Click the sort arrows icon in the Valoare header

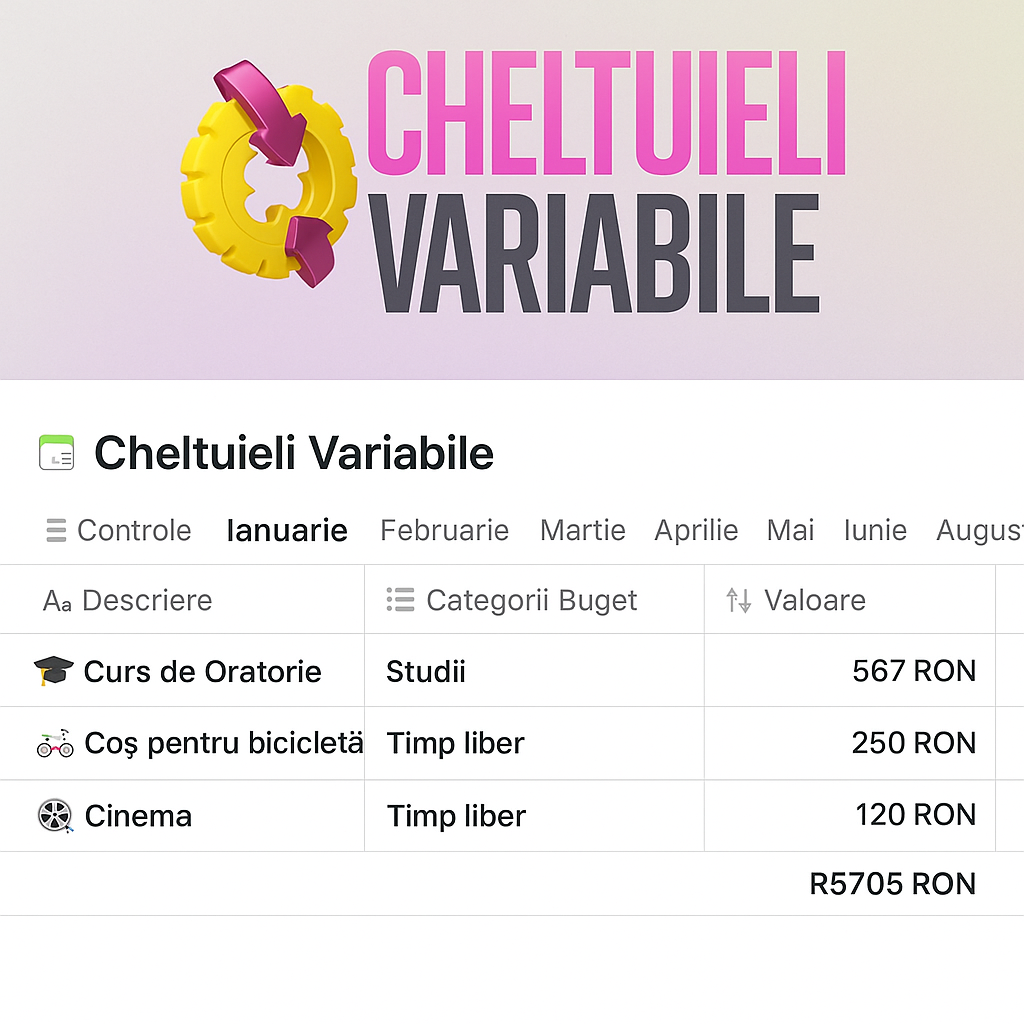[739, 600]
